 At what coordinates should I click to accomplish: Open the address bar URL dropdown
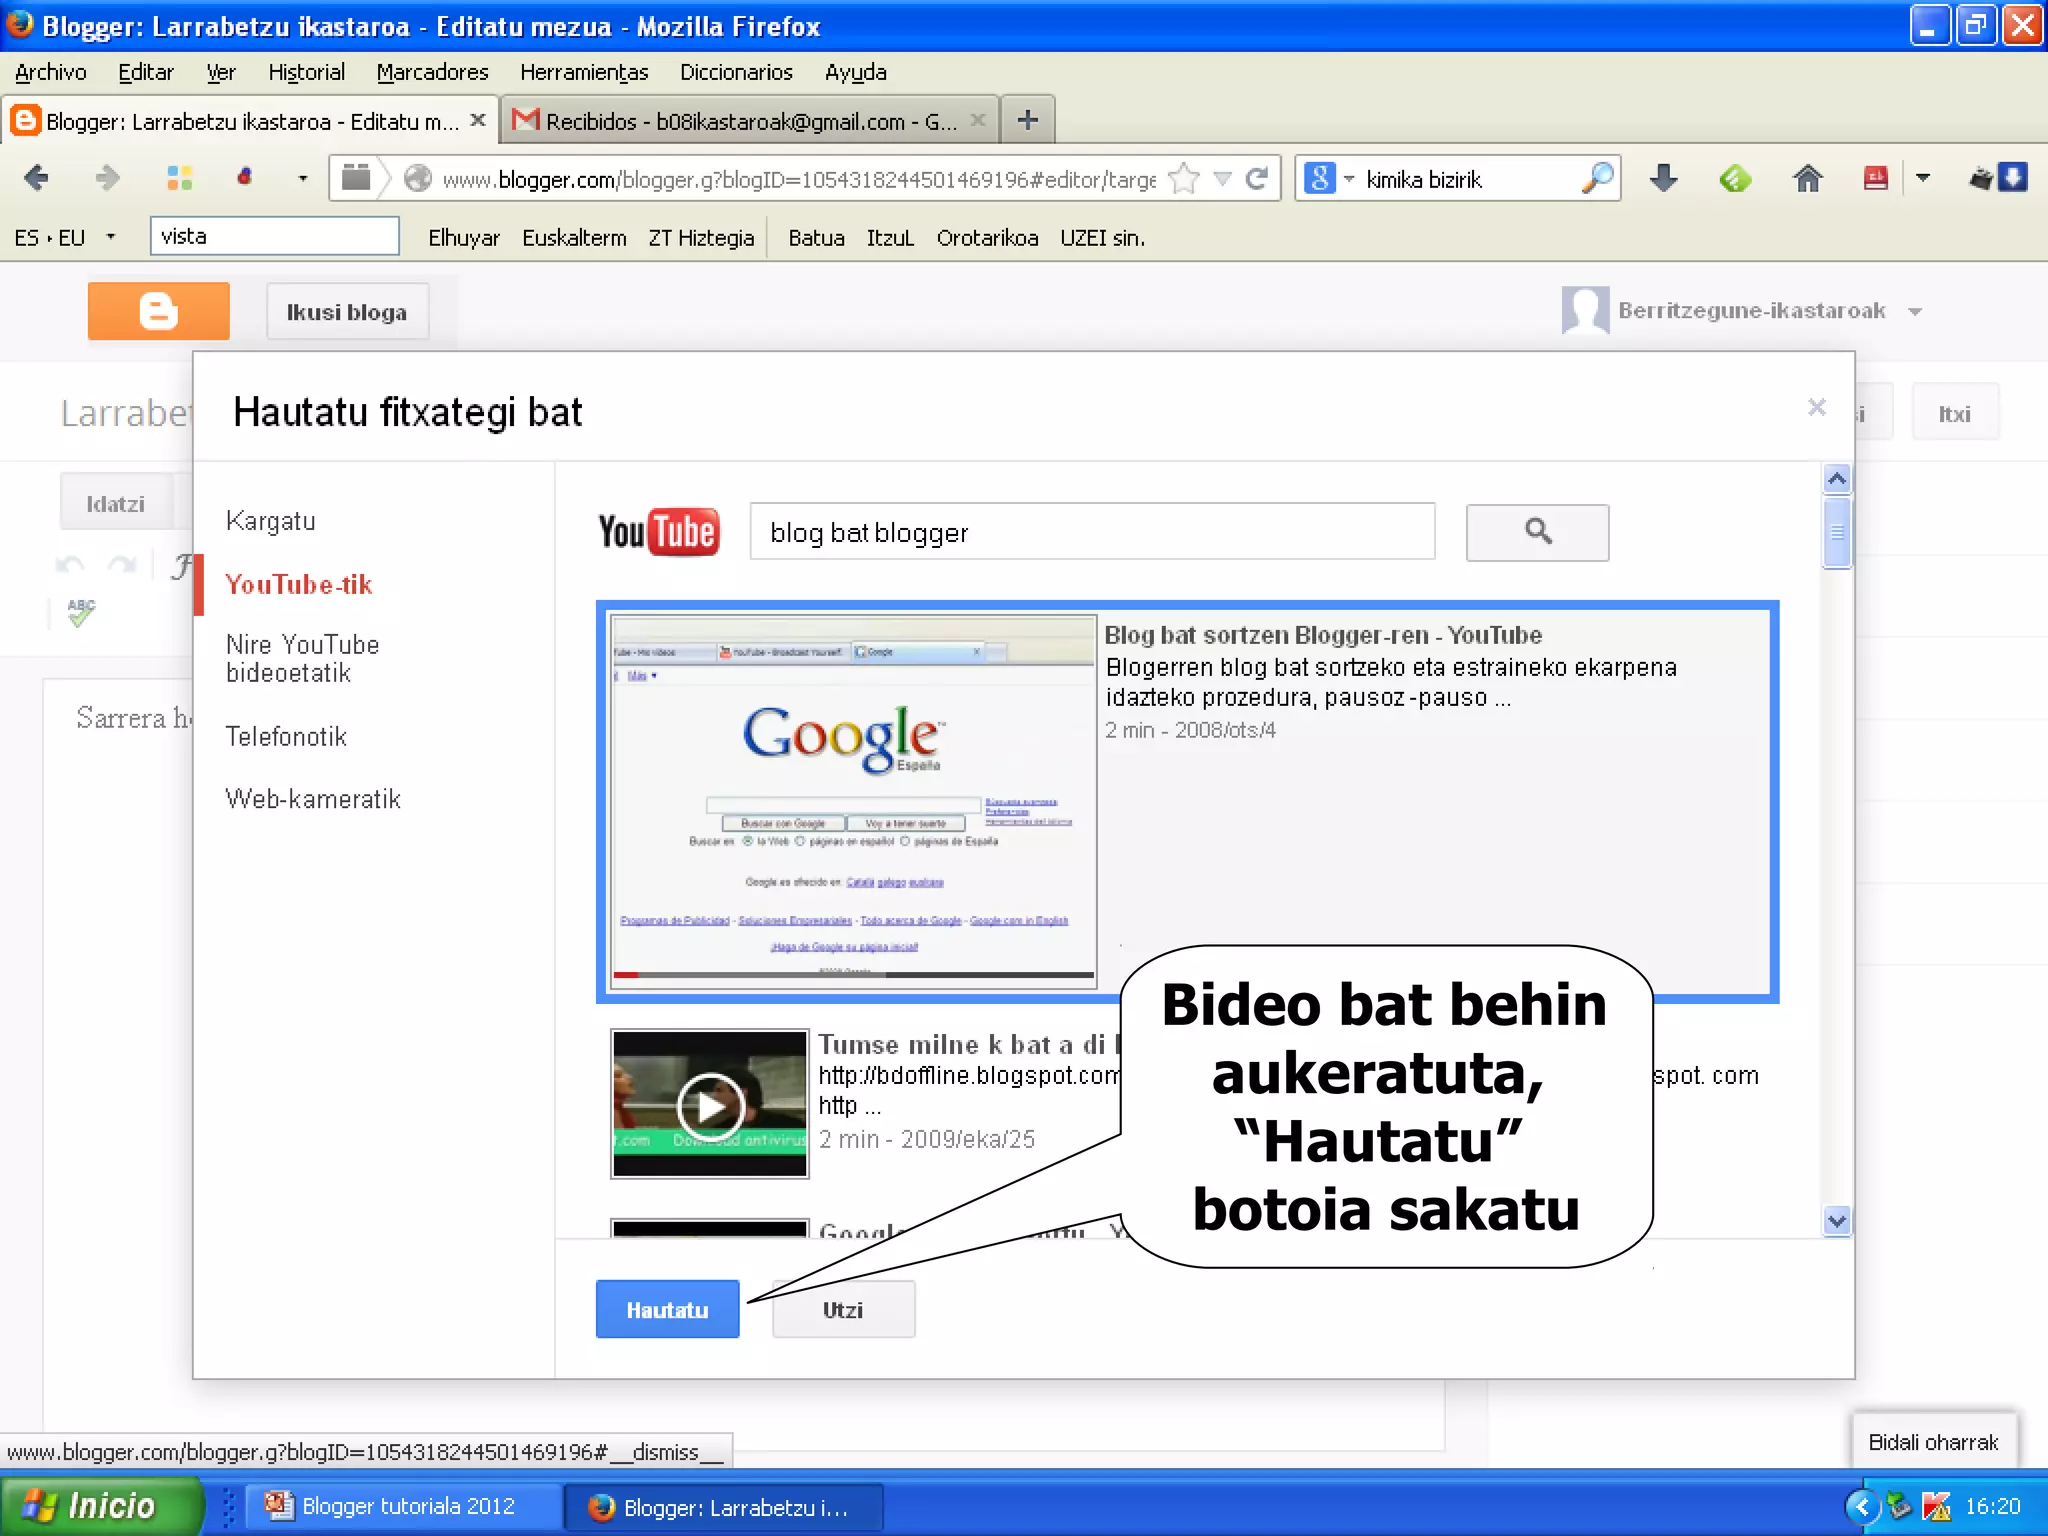point(1222,179)
